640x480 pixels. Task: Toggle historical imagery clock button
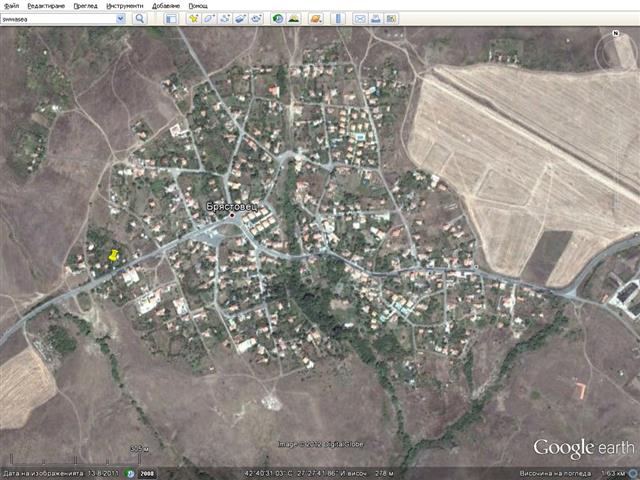278,18
